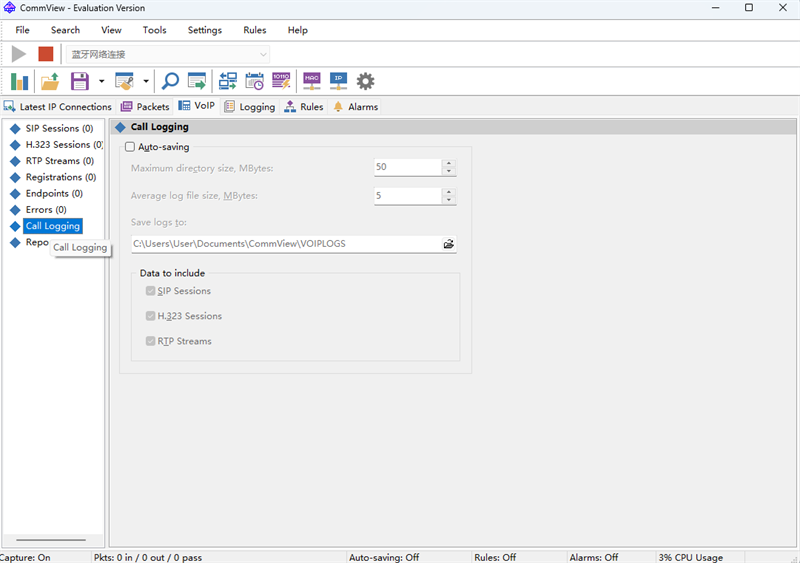Viewport: 800px width, 563px height.
Task: Maximize the CommView window
Action: pos(748,8)
